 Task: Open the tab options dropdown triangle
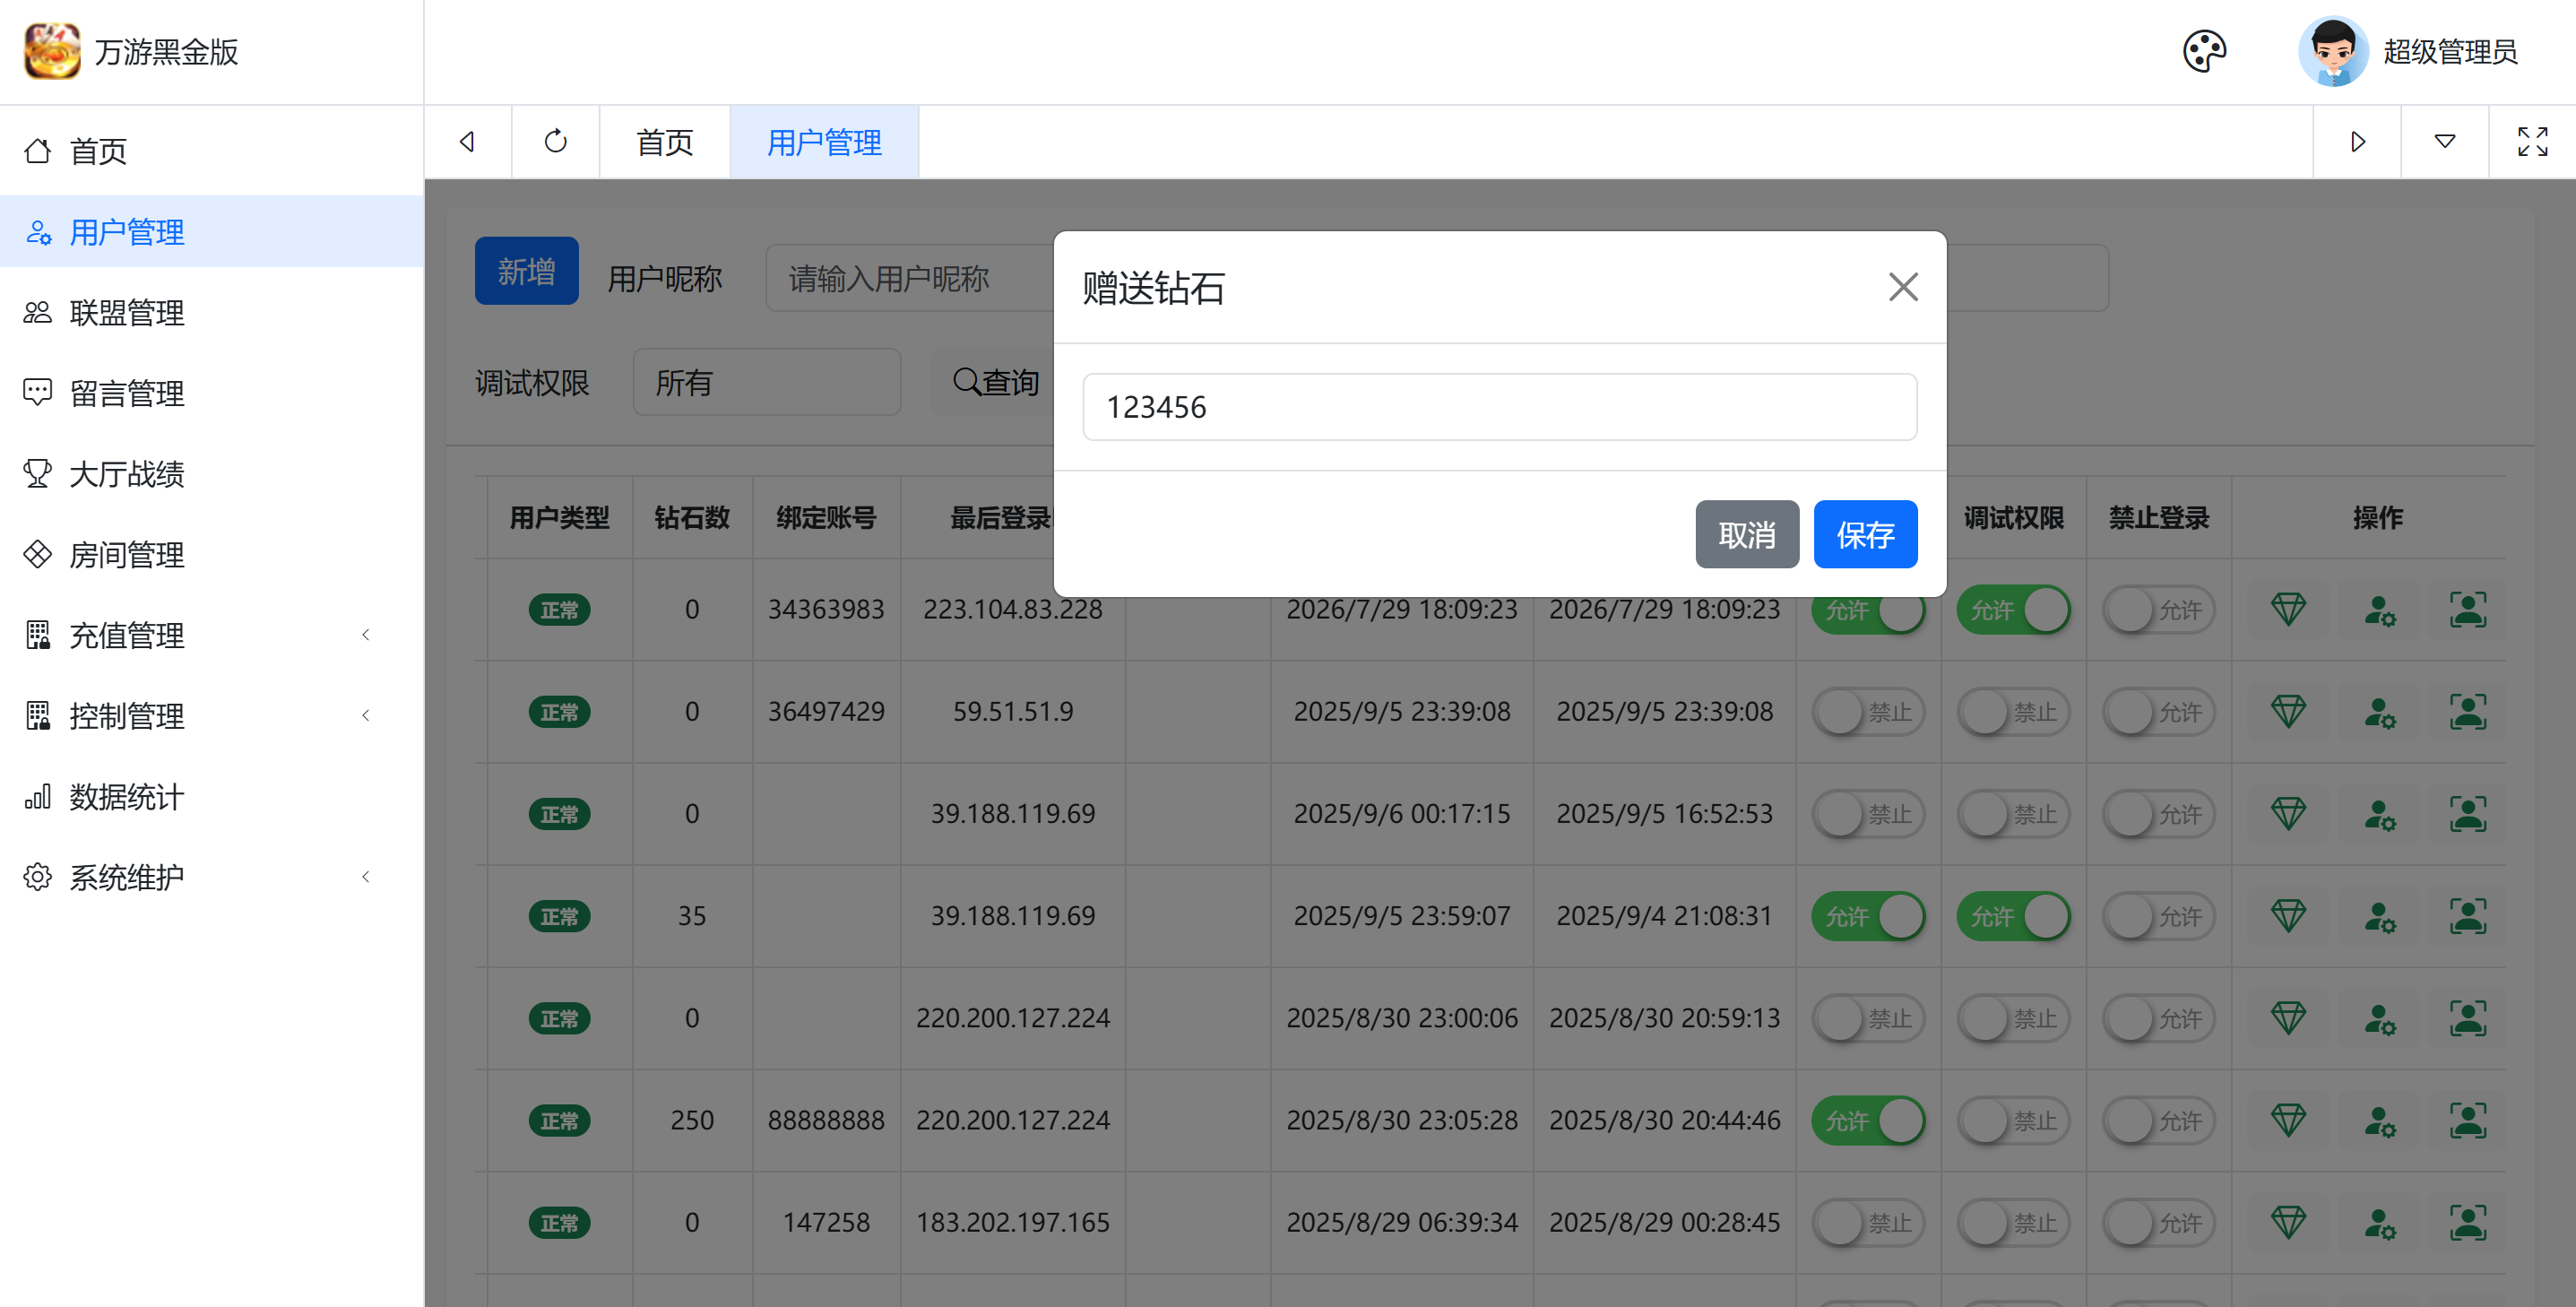[2444, 142]
